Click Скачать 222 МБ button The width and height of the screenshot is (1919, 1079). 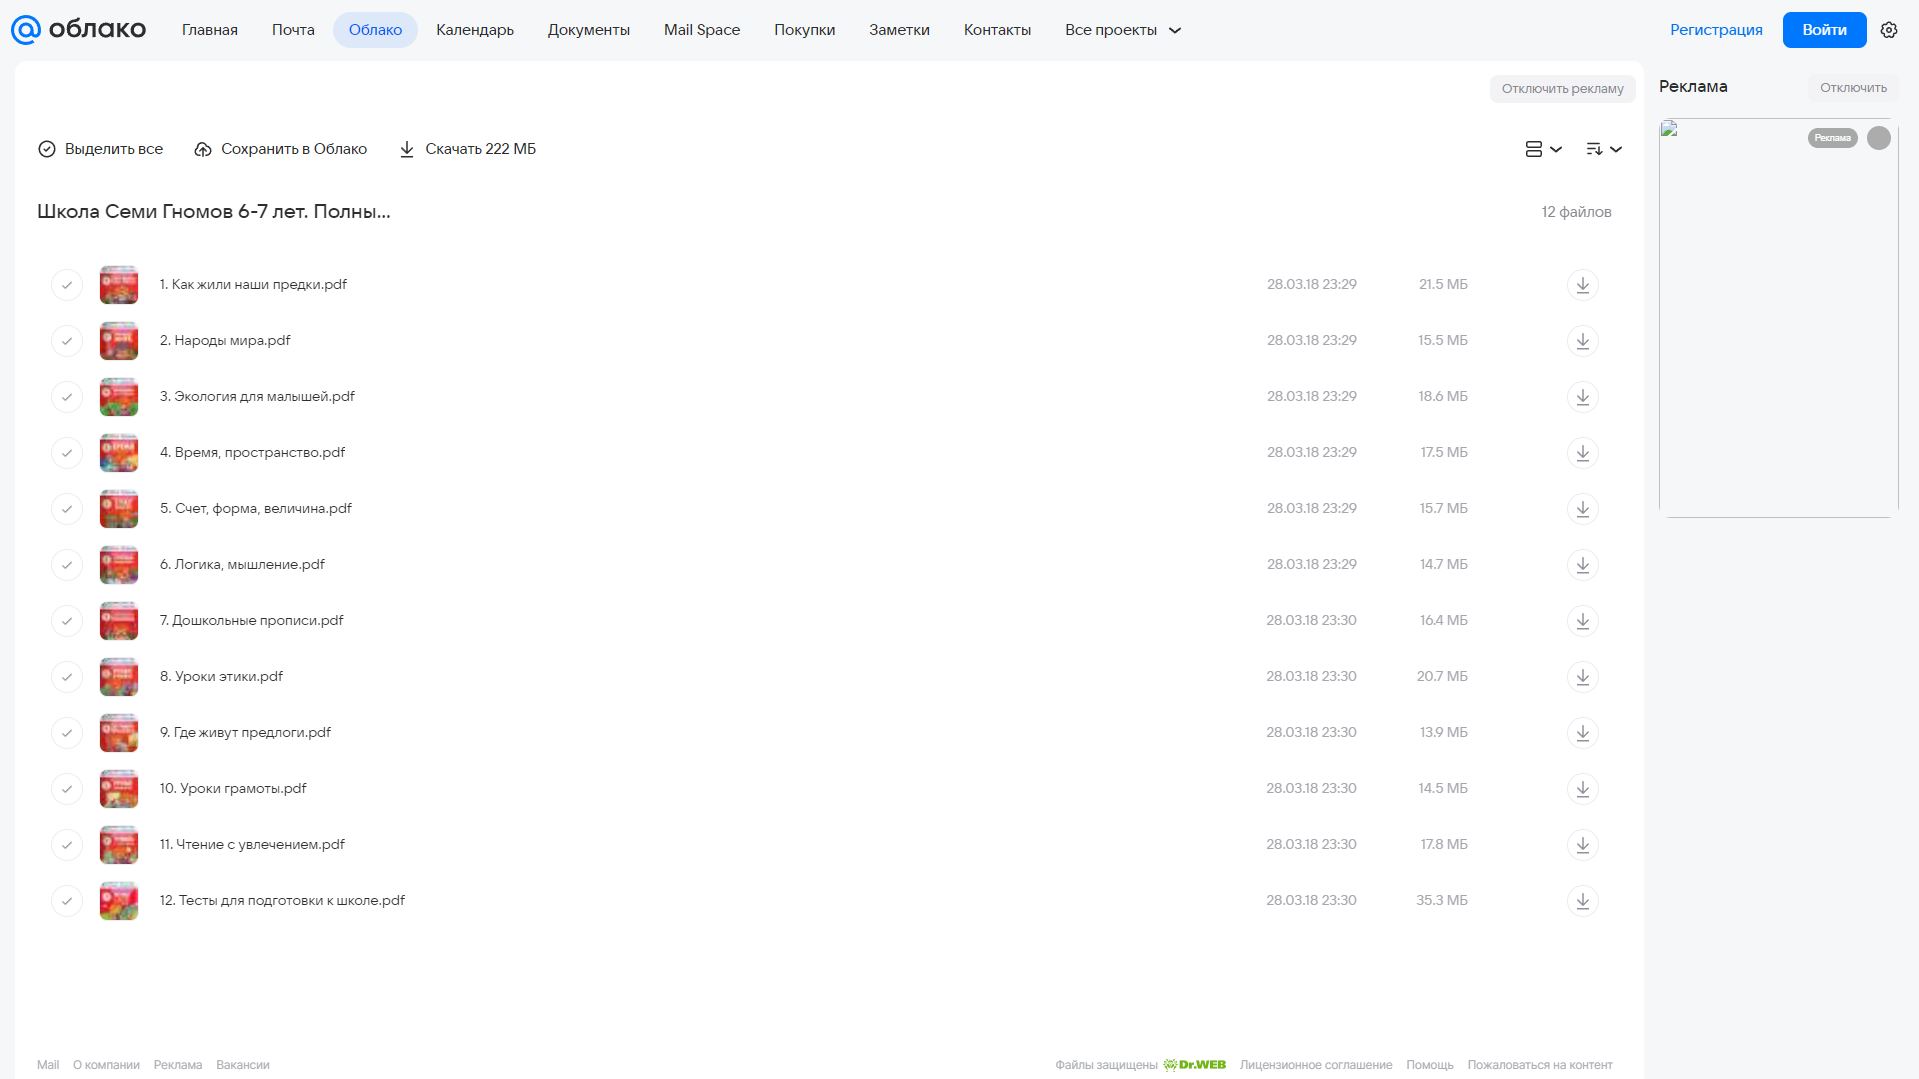468,149
